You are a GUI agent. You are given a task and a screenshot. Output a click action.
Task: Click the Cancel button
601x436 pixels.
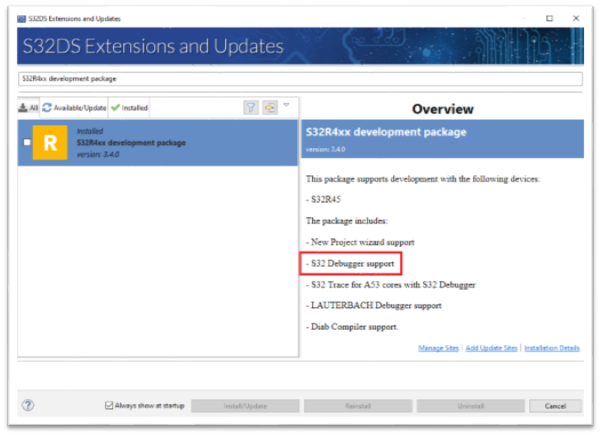point(555,406)
